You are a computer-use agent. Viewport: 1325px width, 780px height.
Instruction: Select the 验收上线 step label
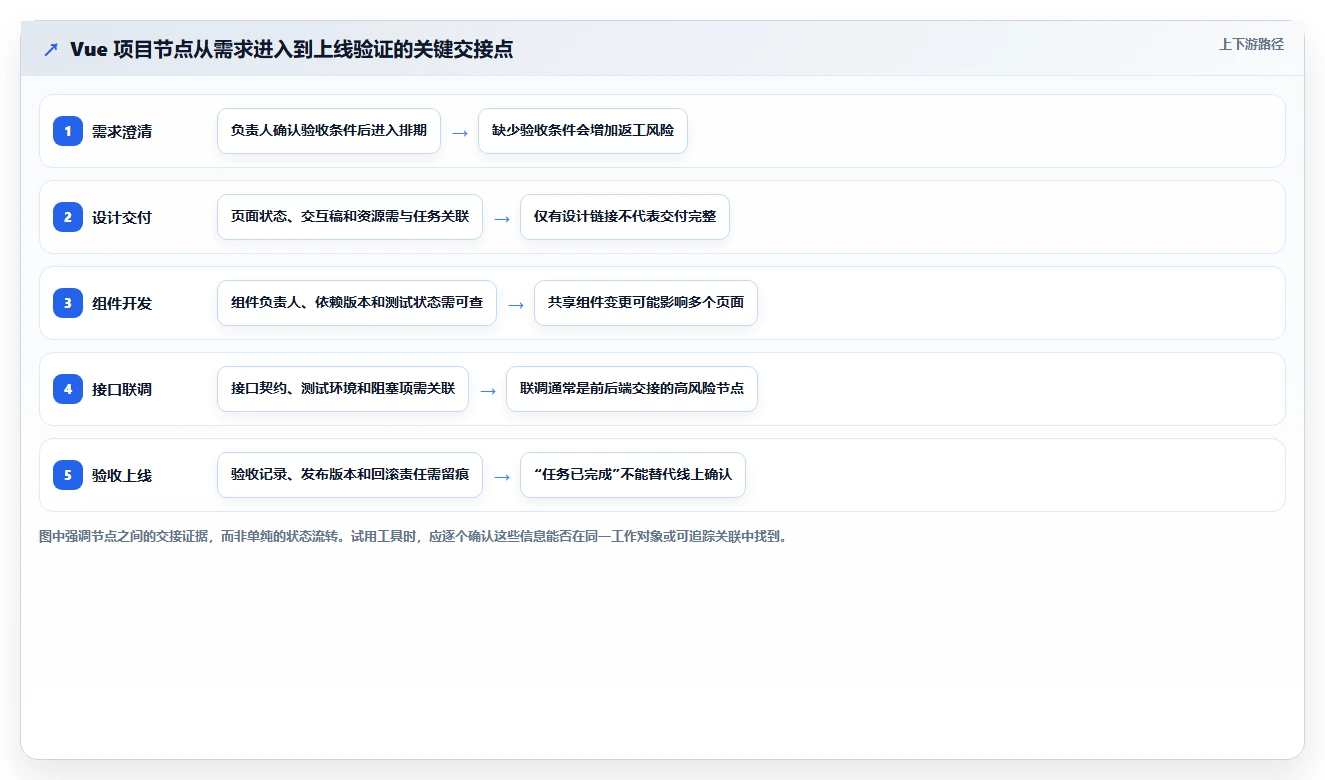(122, 475)
